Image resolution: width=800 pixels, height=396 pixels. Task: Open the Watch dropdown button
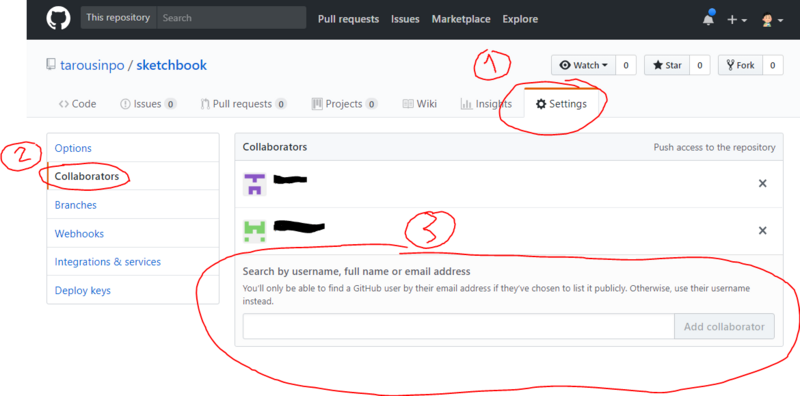[x=583, y=65]
